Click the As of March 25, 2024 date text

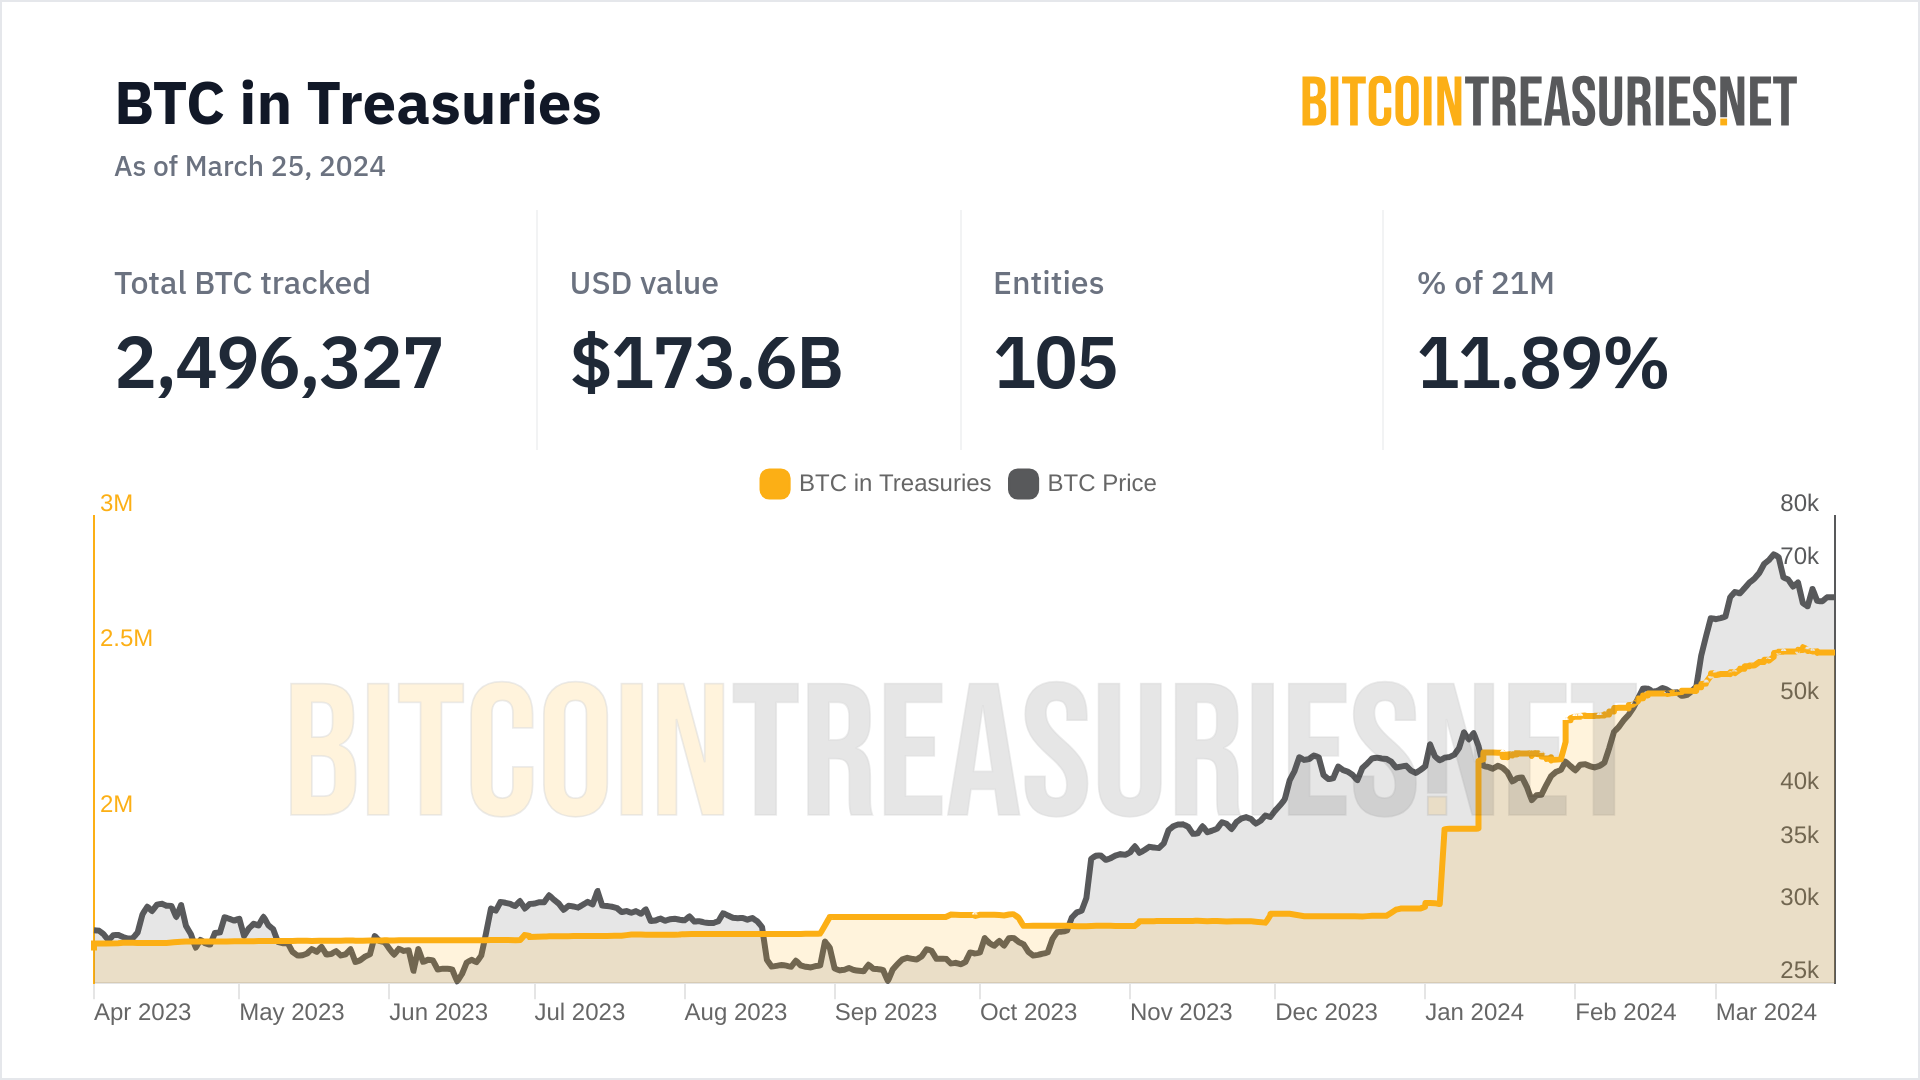[250, 166]
